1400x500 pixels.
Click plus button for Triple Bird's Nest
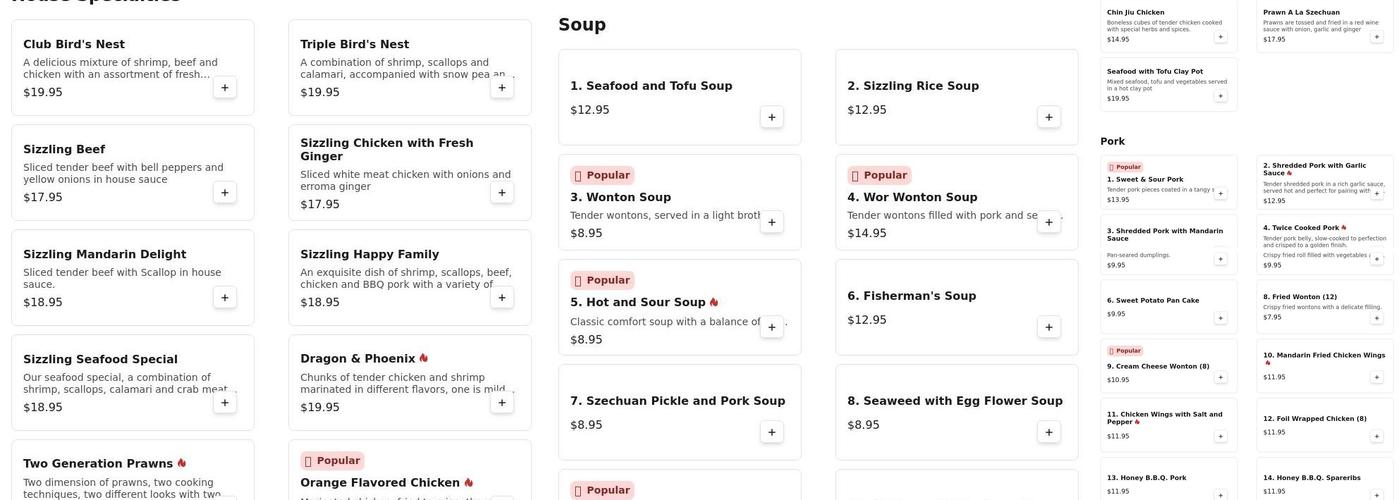502,88
